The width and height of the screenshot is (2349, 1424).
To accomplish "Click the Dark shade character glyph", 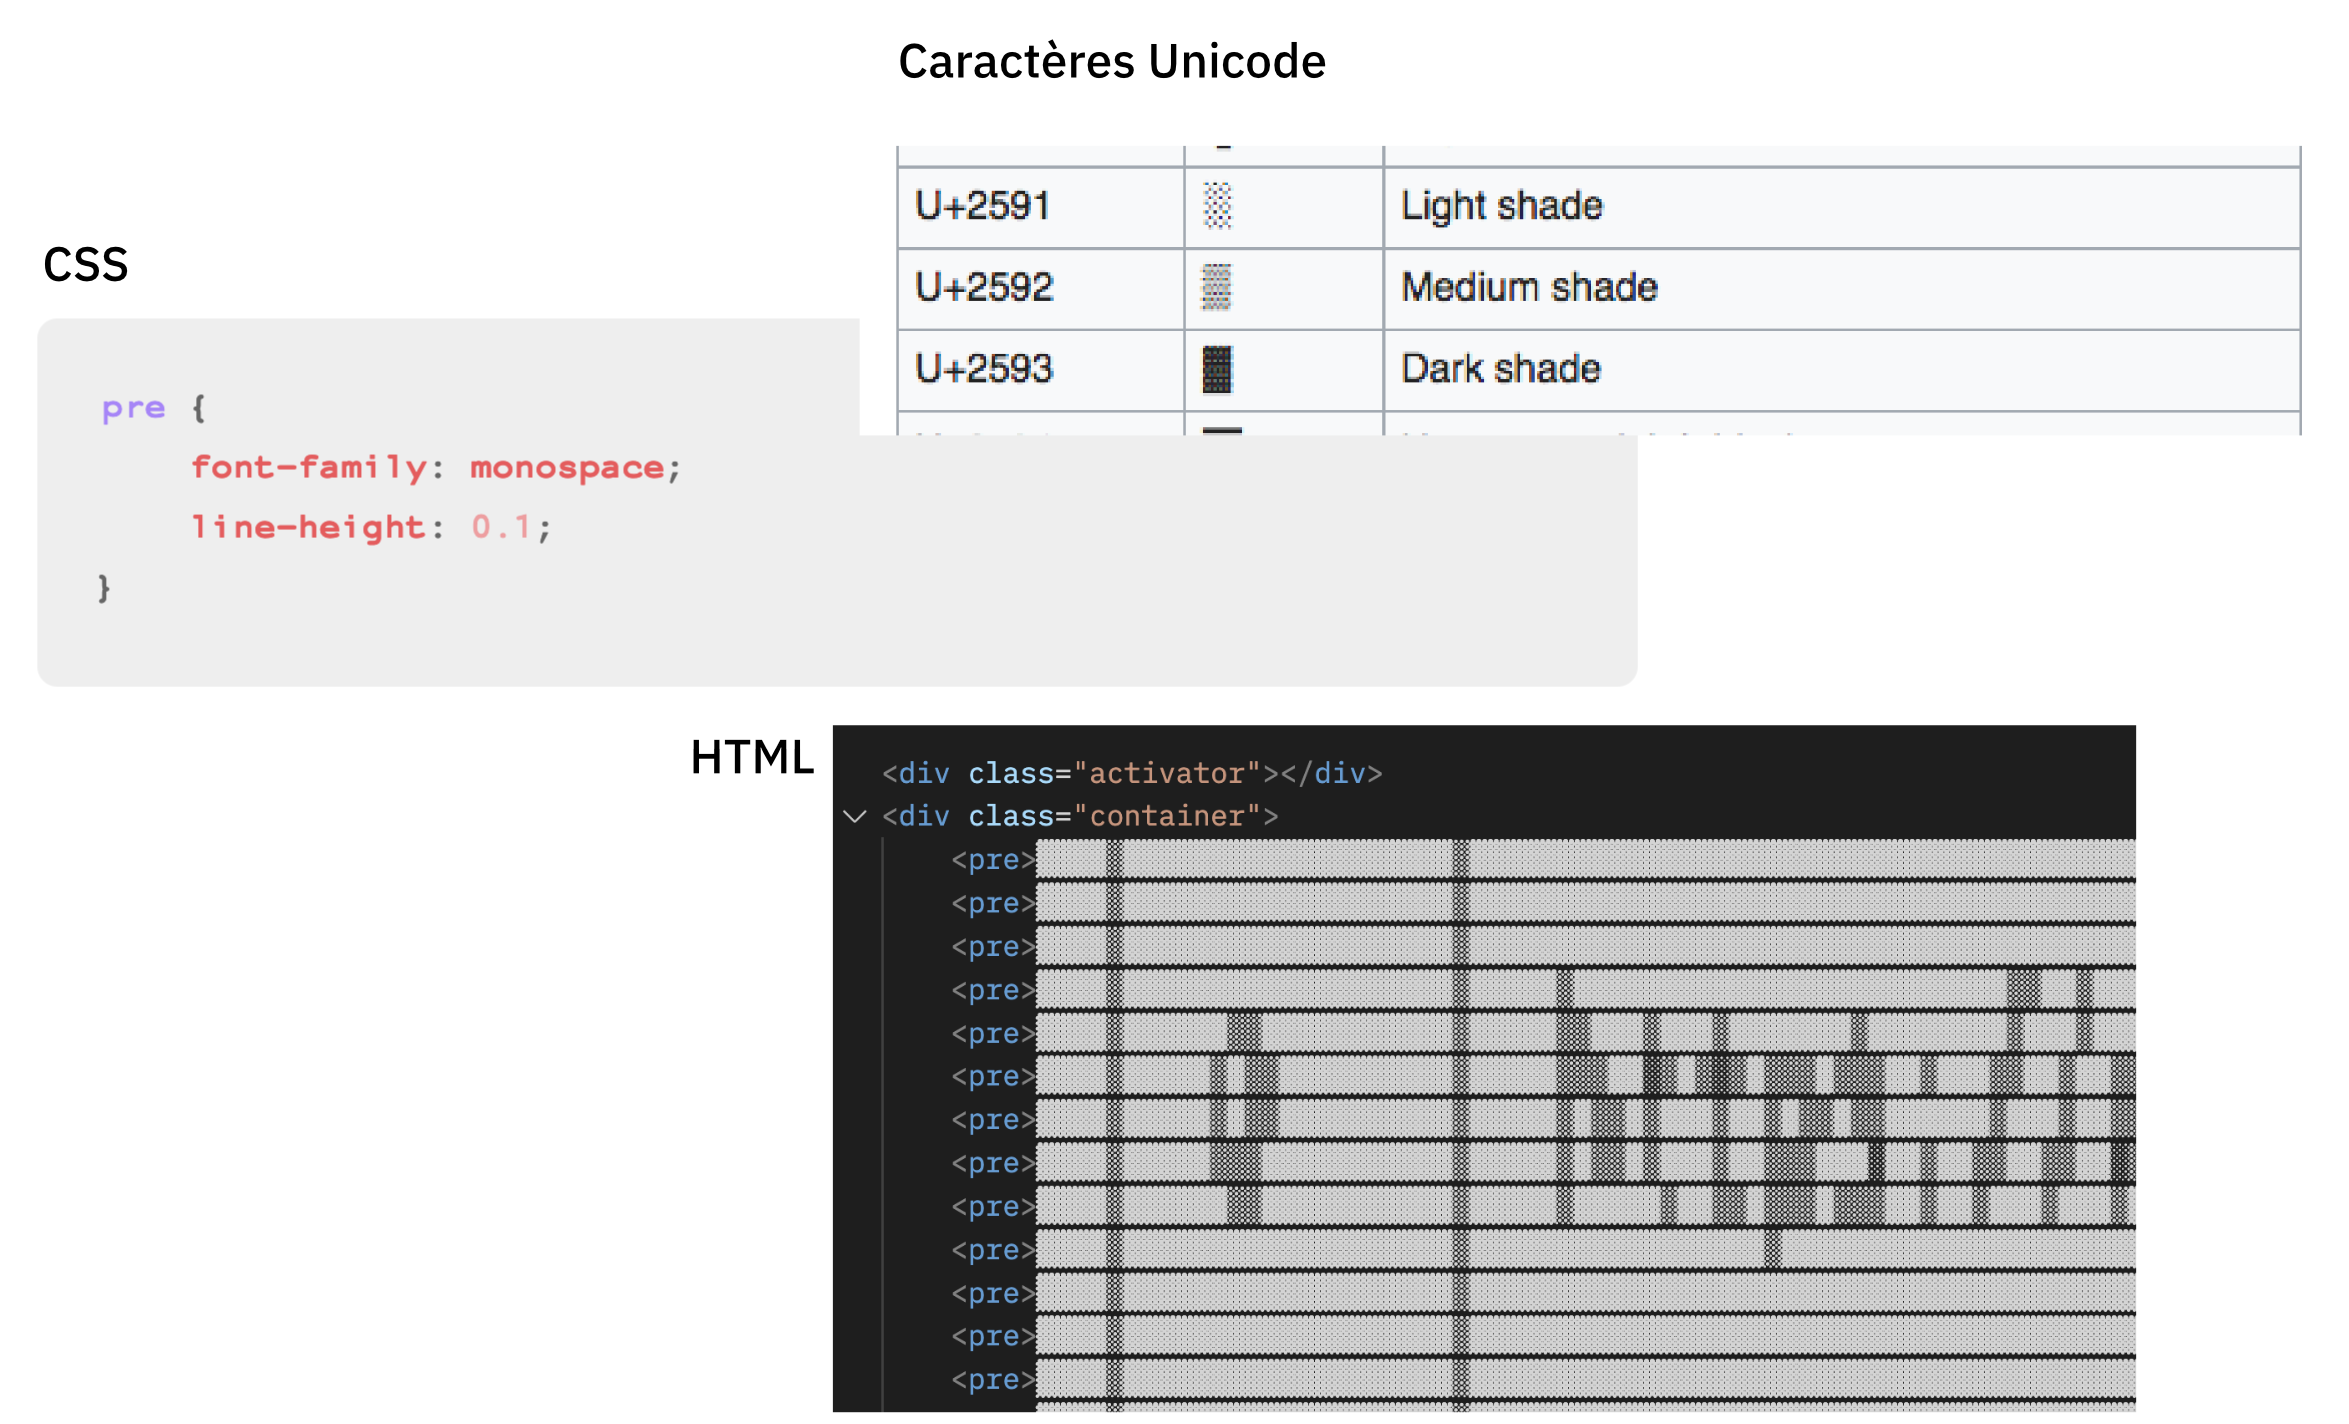I will pyautogui.click(x=1217, y=370).
